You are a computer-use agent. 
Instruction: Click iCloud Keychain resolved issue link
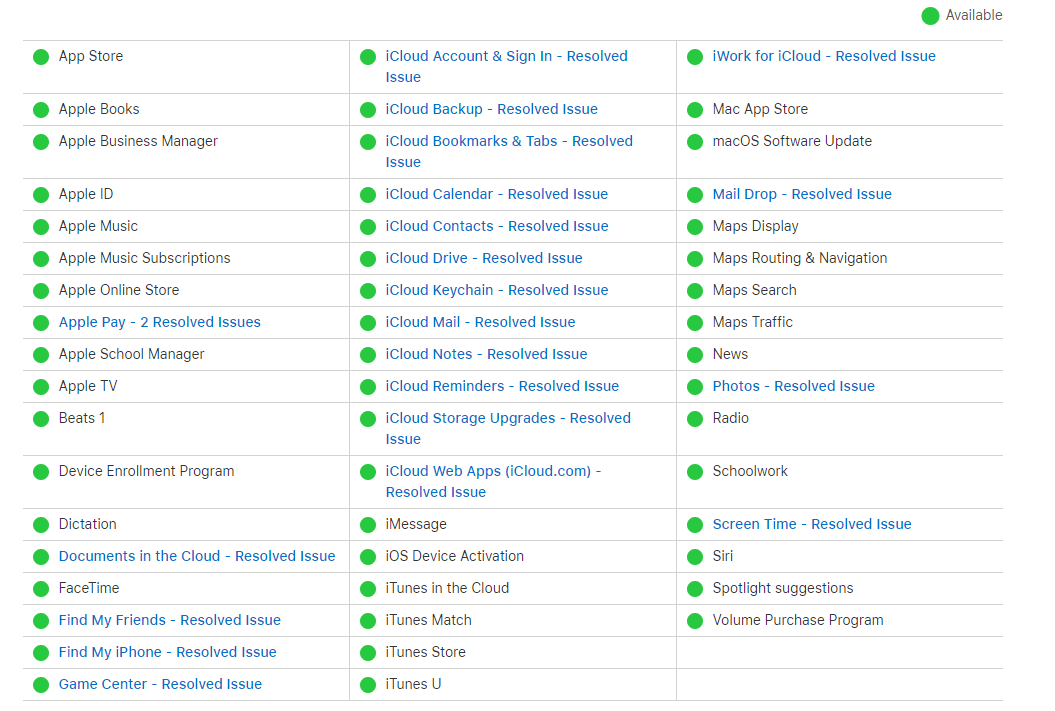[497, 291]
